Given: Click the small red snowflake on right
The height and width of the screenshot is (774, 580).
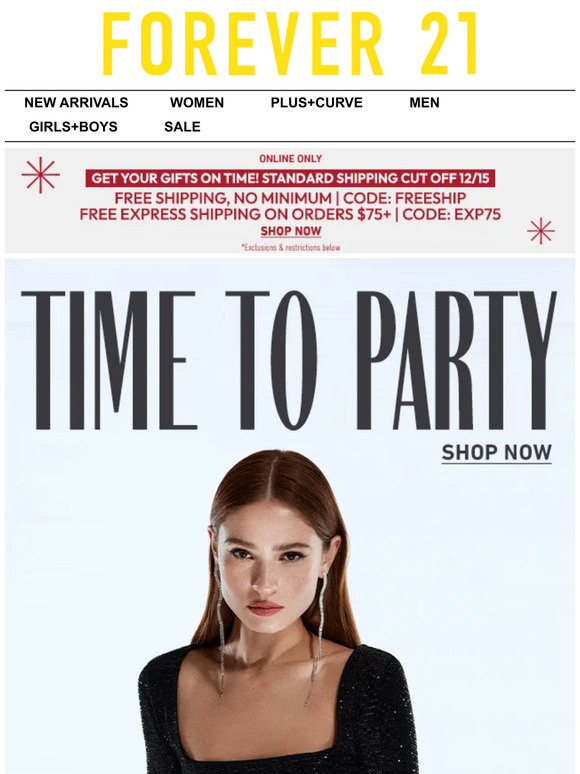Looking at the screenshot, I should (541, 231).
